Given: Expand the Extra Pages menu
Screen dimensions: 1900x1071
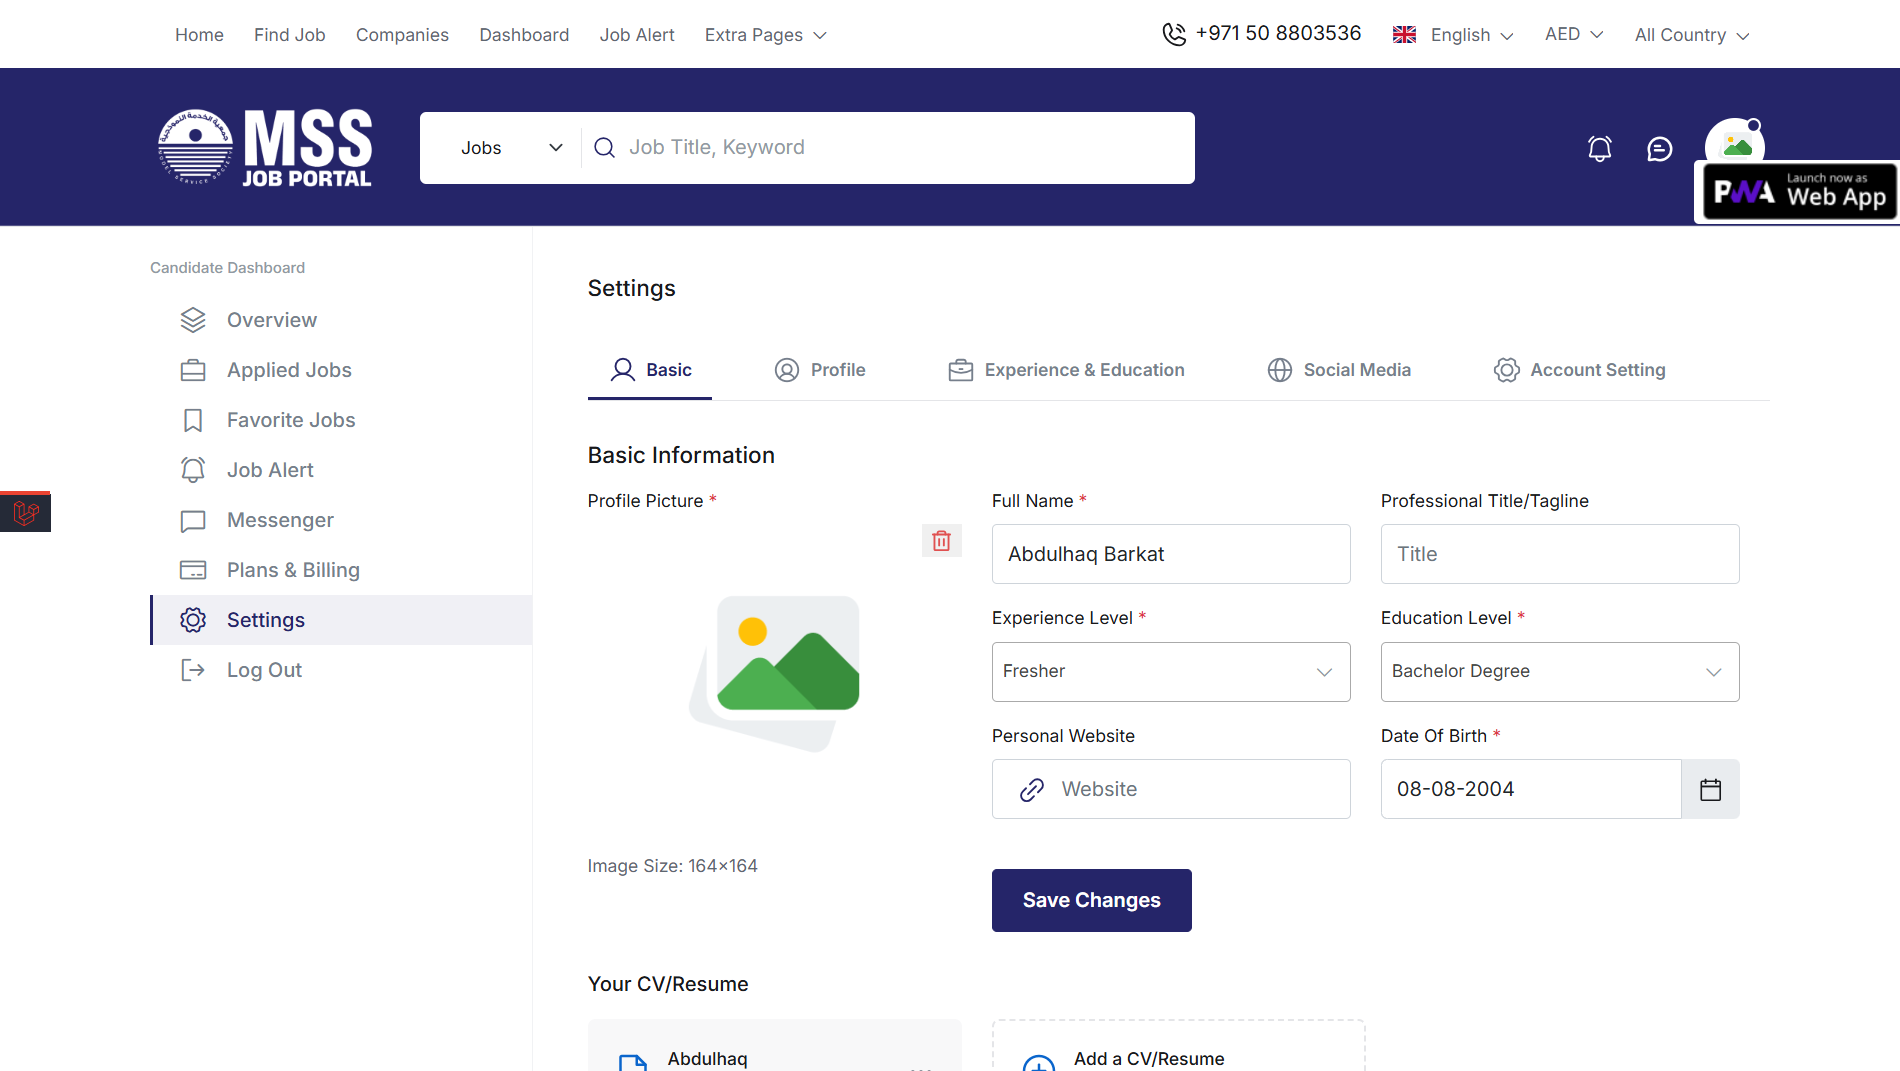Looking at the screenshot, I should tap(765, 35).
